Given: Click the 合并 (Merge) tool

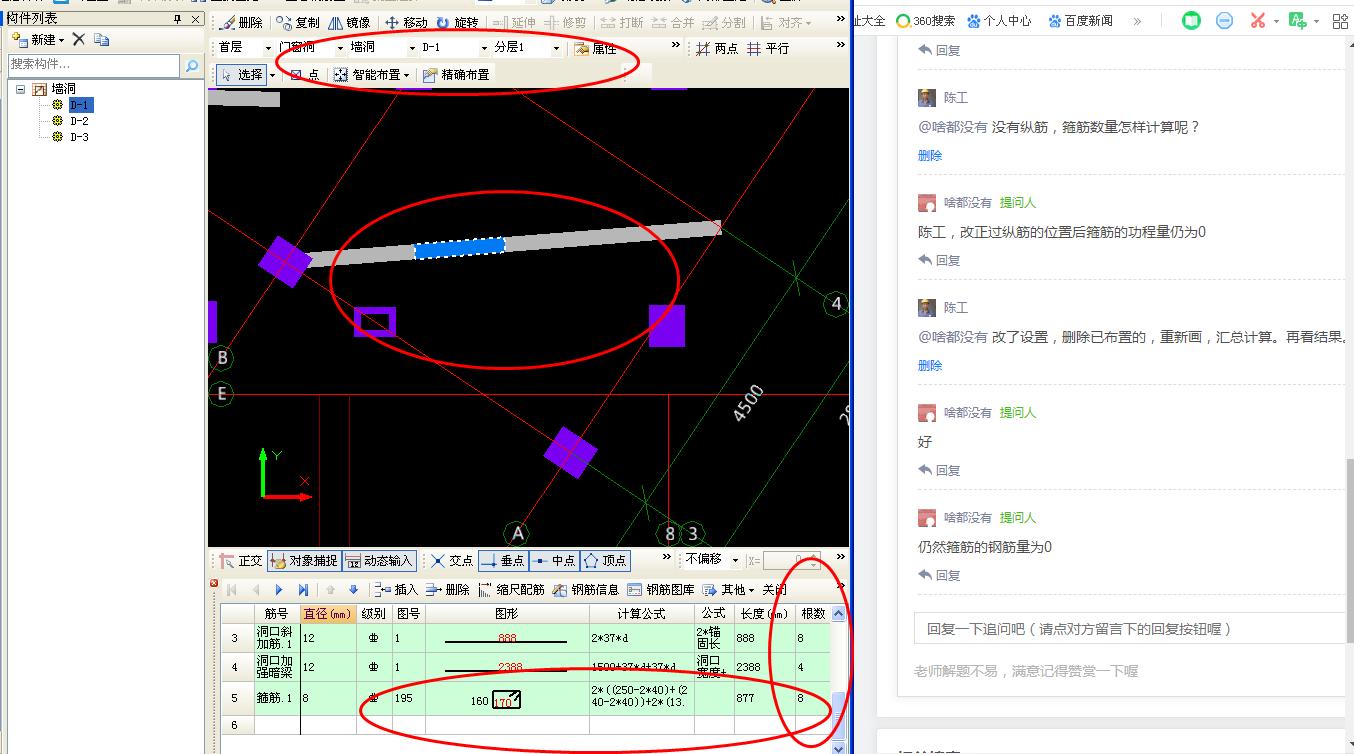Looking at the screenshot, I should pos(672,22).
